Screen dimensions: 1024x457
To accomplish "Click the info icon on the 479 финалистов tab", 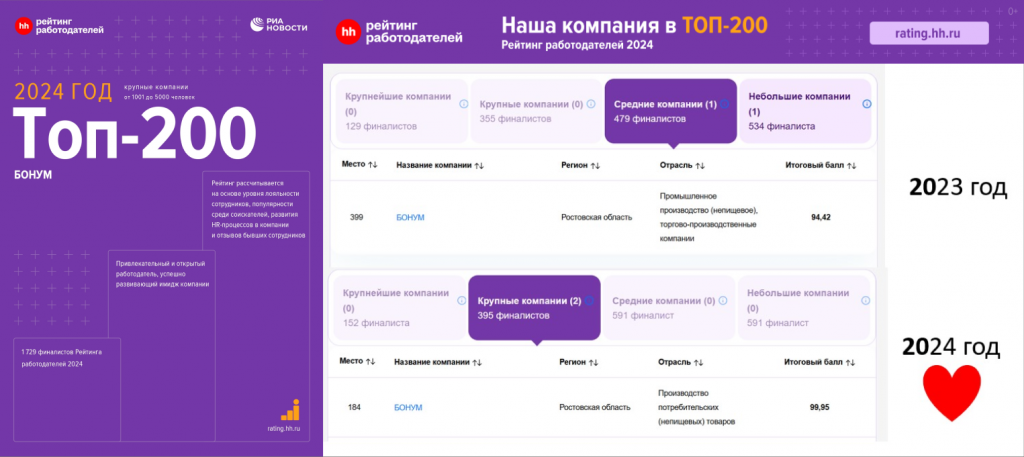I will 724,104.
